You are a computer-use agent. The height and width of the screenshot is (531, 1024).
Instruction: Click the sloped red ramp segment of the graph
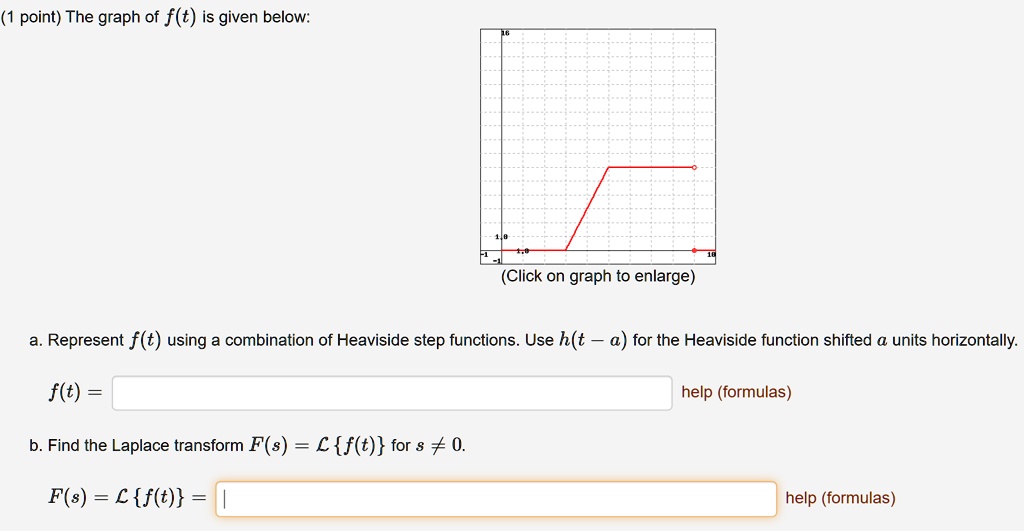click(587, 209)
